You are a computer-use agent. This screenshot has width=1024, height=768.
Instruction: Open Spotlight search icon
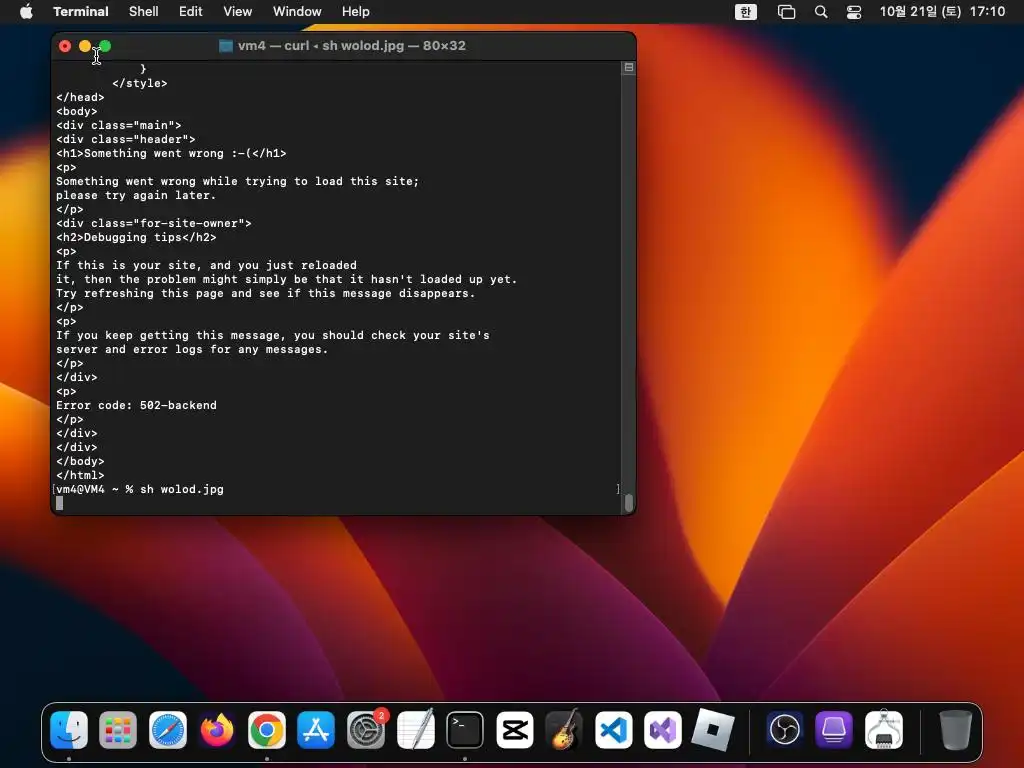[x=821, y=12]
